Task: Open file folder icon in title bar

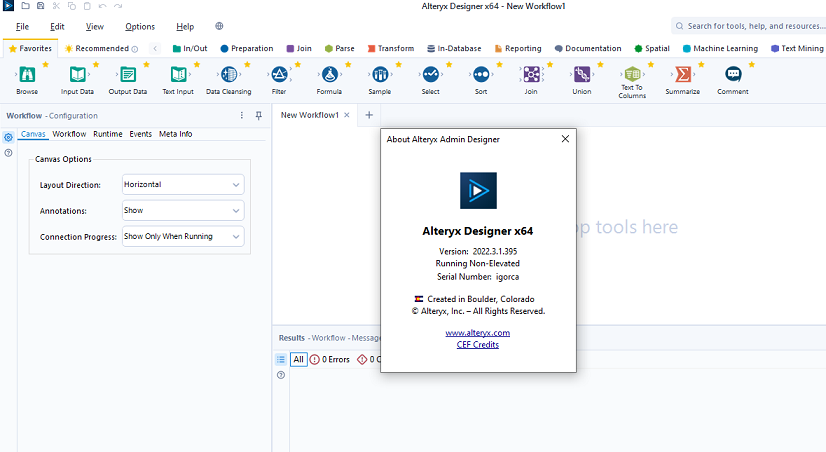Action: [25, 6]
